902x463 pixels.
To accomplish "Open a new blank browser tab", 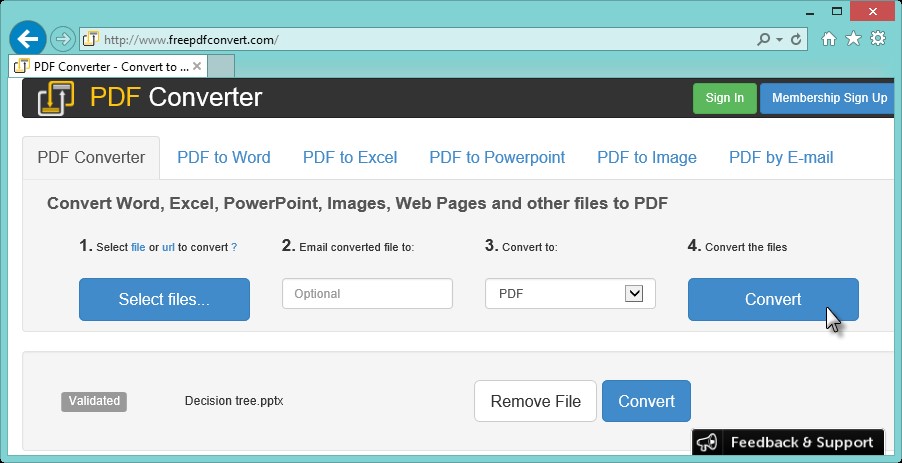I will pos(220,66).
